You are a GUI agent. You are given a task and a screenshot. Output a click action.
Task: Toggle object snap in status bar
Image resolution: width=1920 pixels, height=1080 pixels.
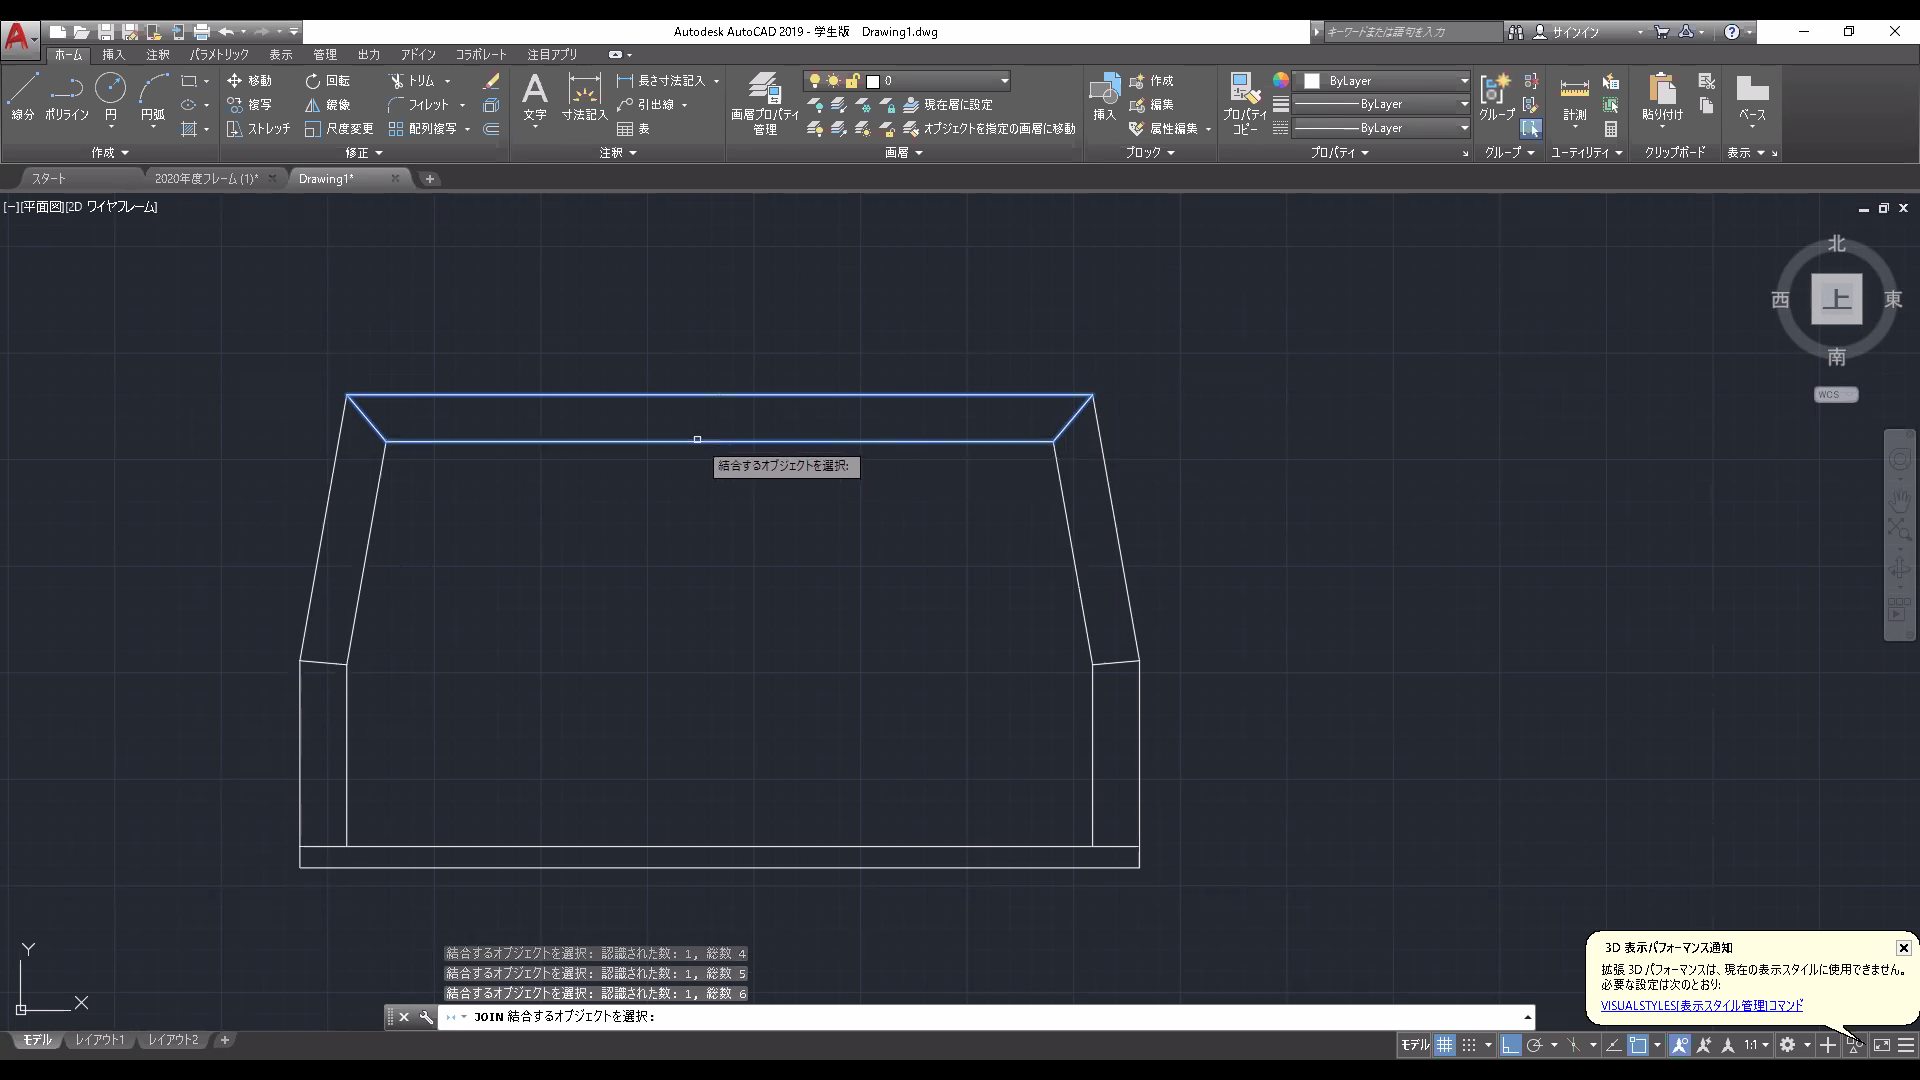1638,1045
